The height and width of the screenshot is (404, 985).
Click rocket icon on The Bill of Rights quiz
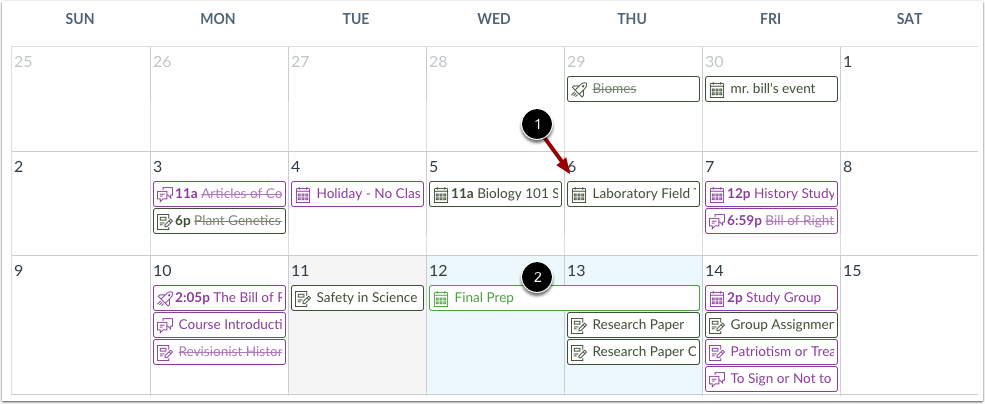pyautogui.click(x=165, y=298)
